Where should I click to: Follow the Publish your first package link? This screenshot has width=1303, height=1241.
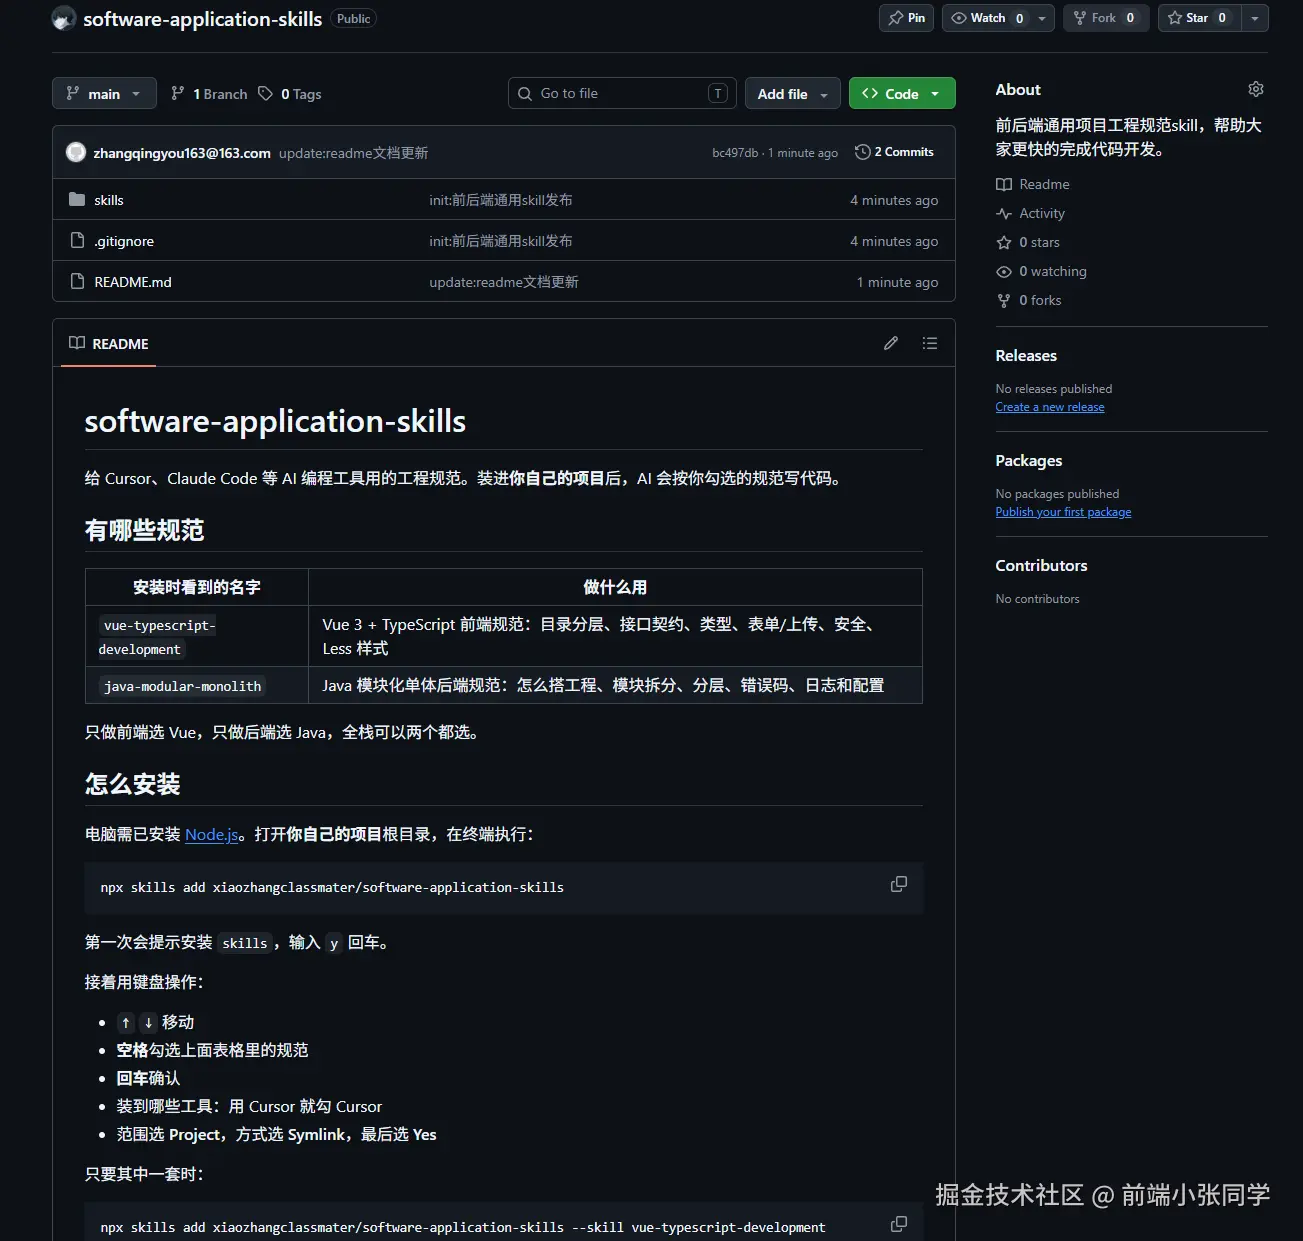1063,512
